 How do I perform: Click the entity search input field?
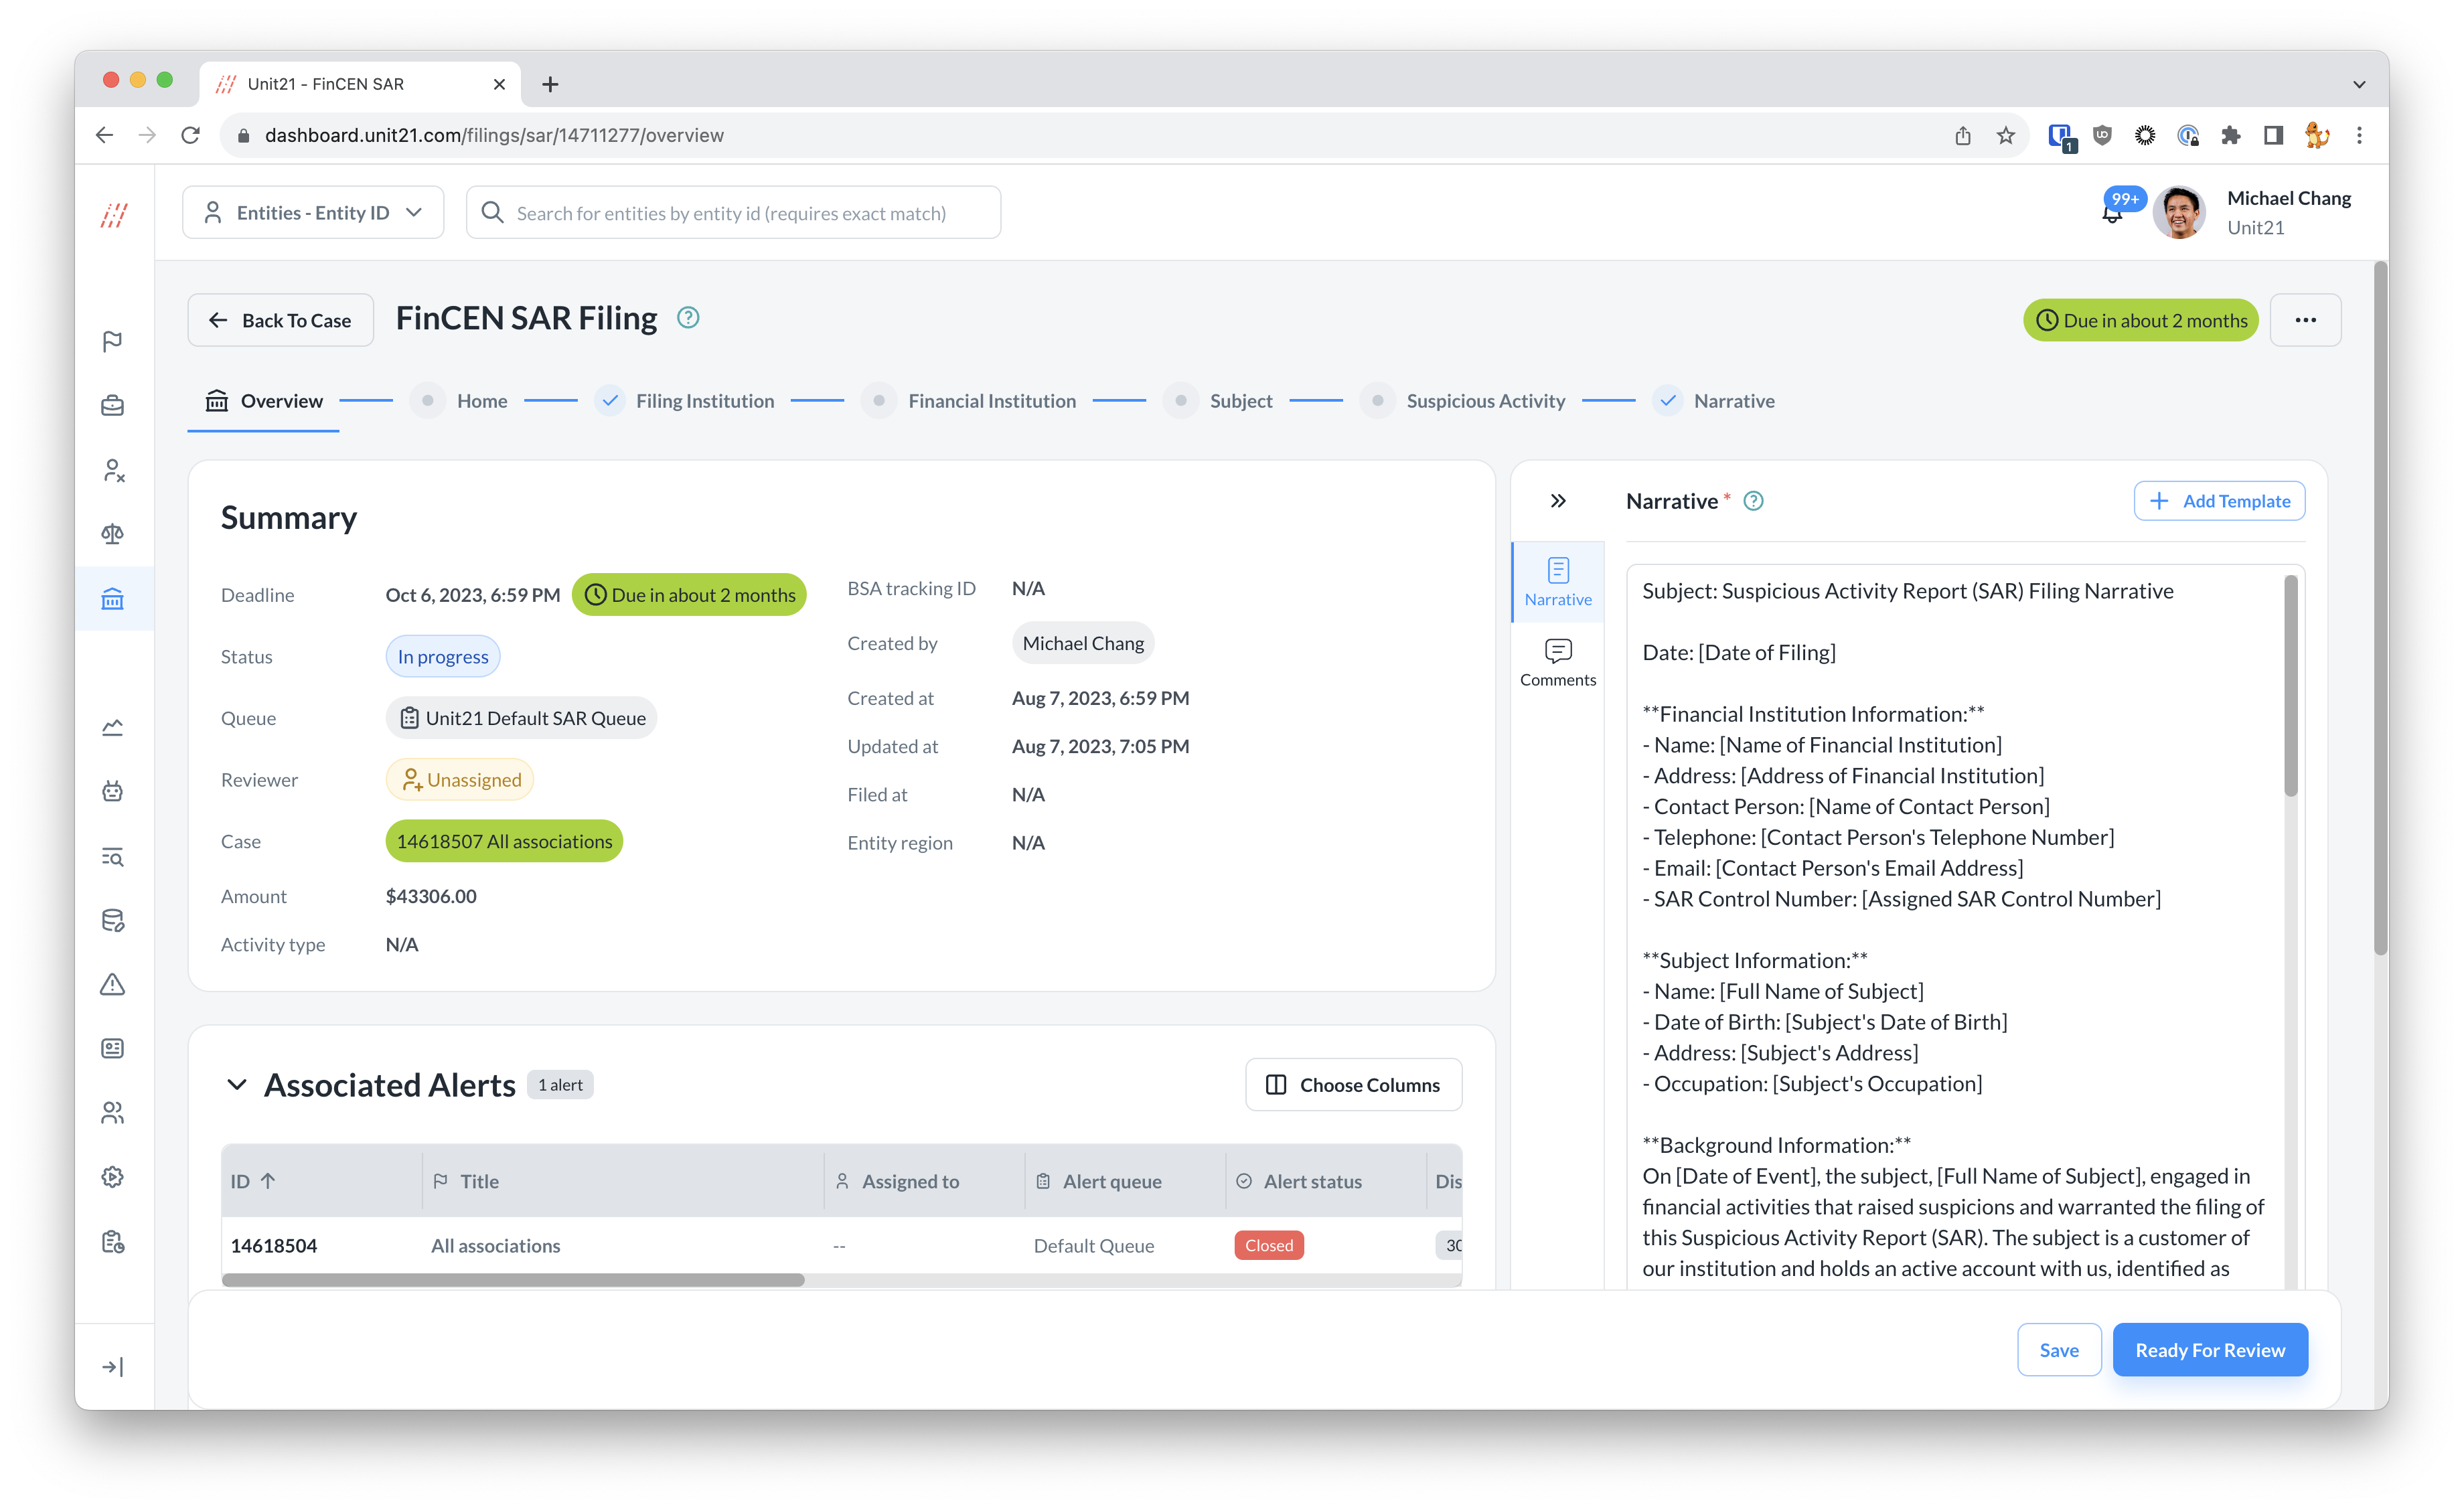coord(732,213)
